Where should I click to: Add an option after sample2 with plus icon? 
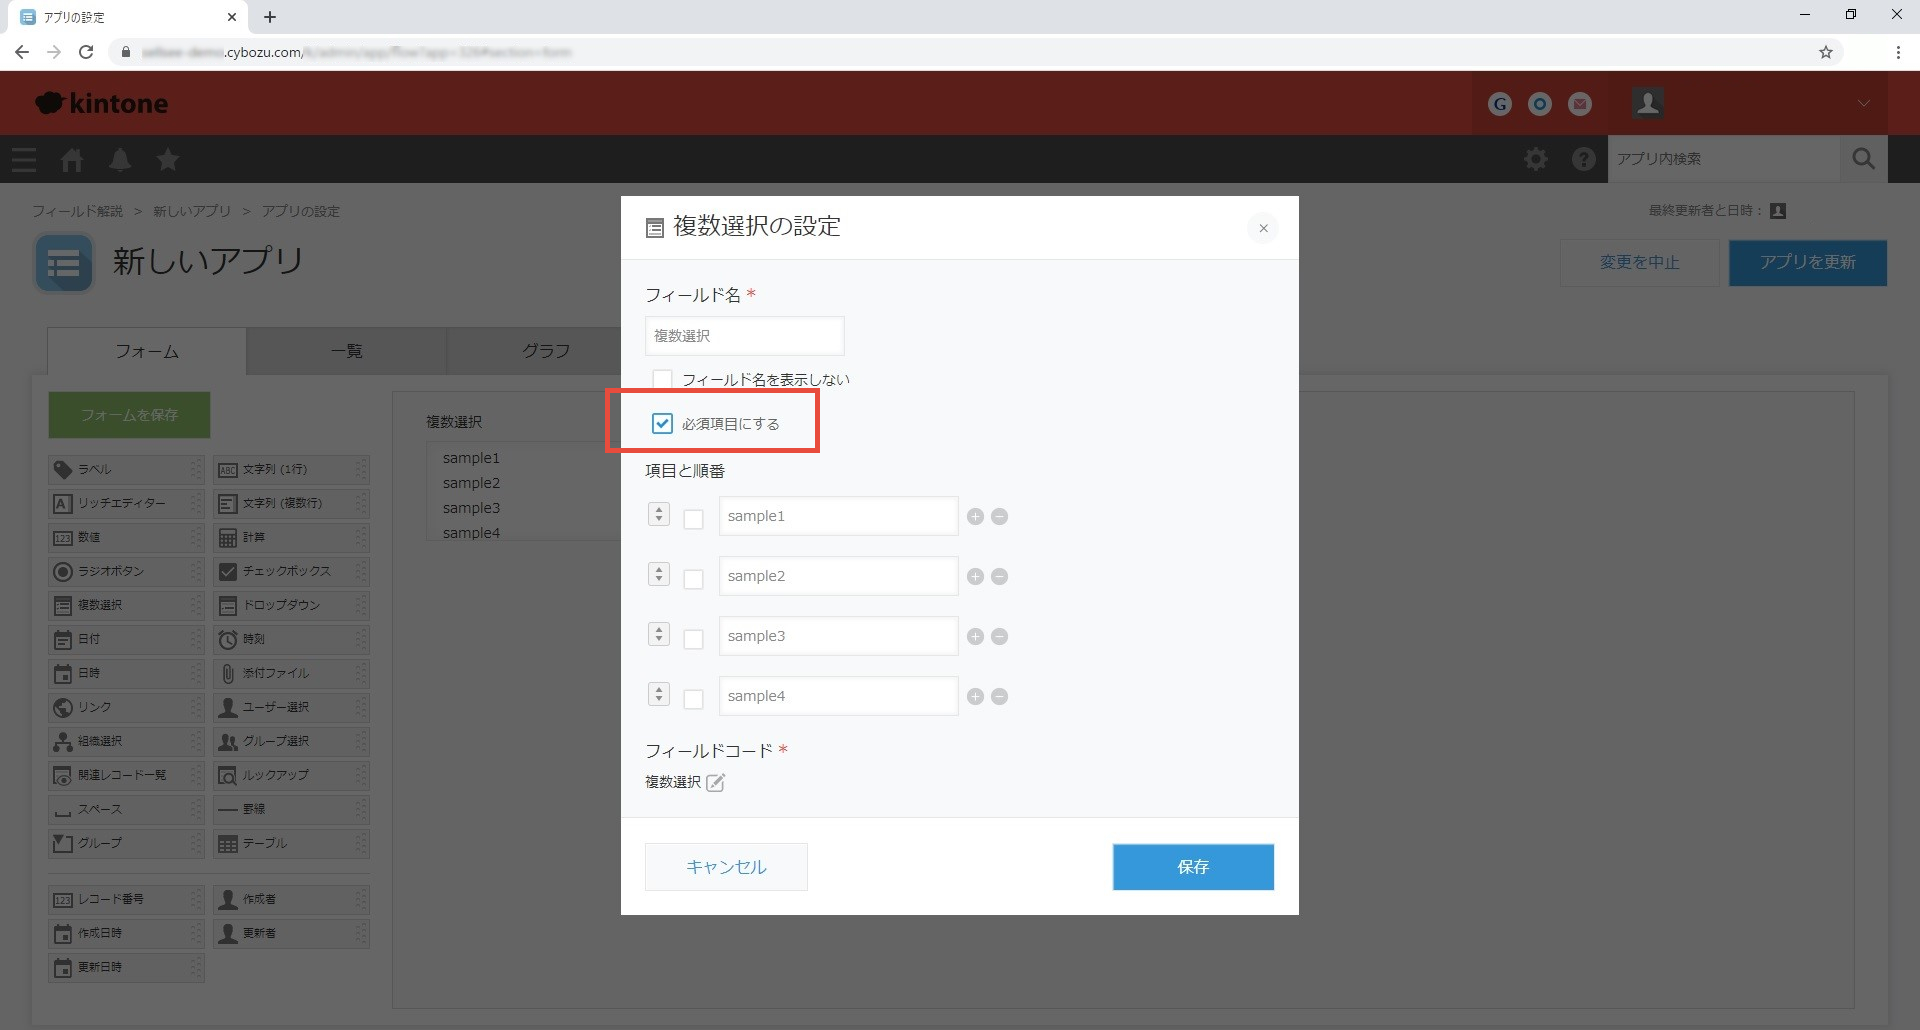[x=975, y=576]
